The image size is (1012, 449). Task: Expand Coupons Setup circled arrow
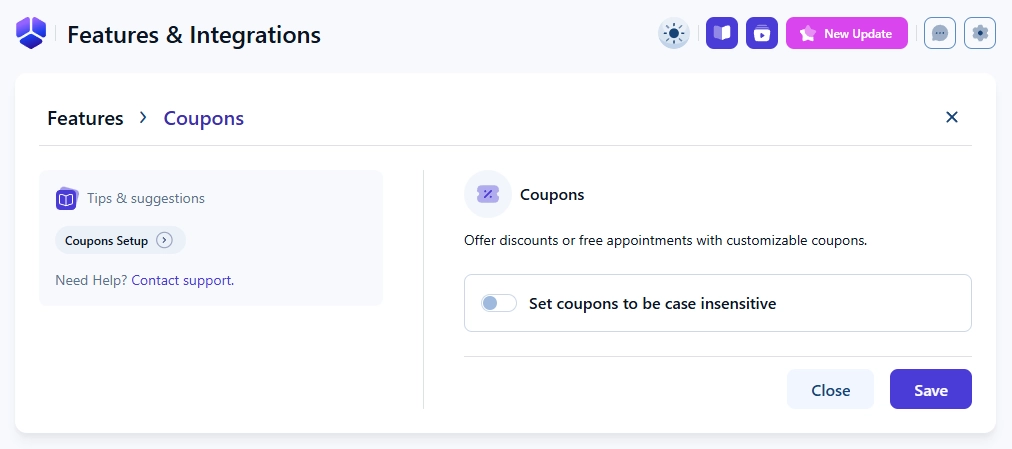click(x=165, y=241)
